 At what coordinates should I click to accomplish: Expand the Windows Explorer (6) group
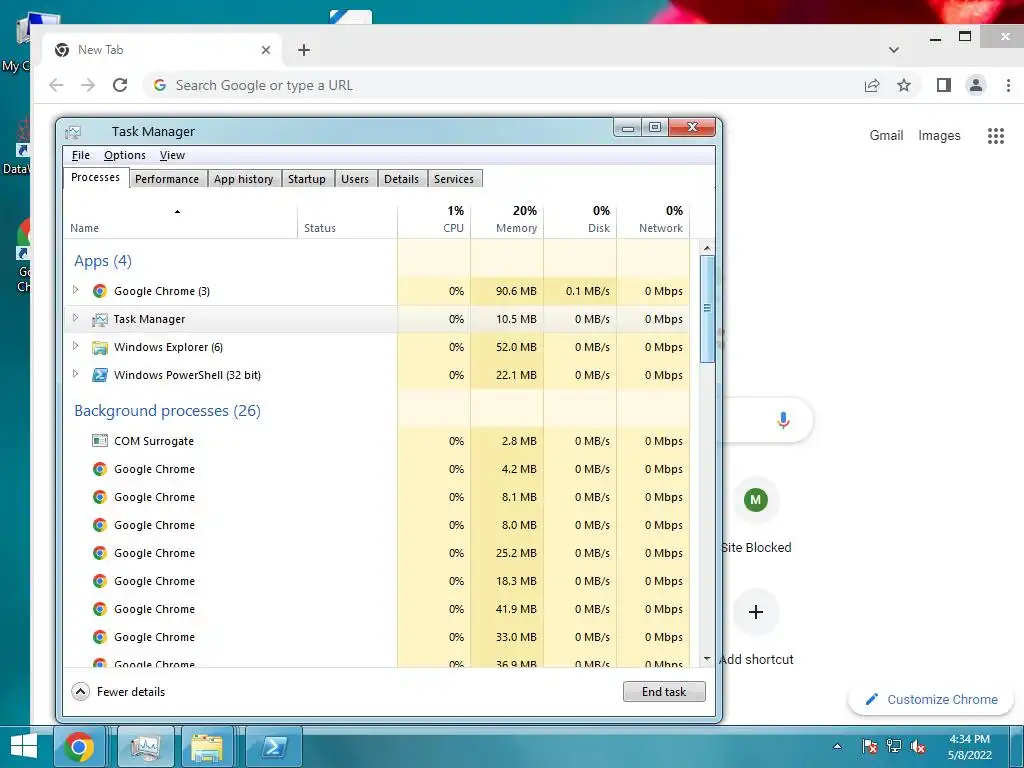[75, 346]
